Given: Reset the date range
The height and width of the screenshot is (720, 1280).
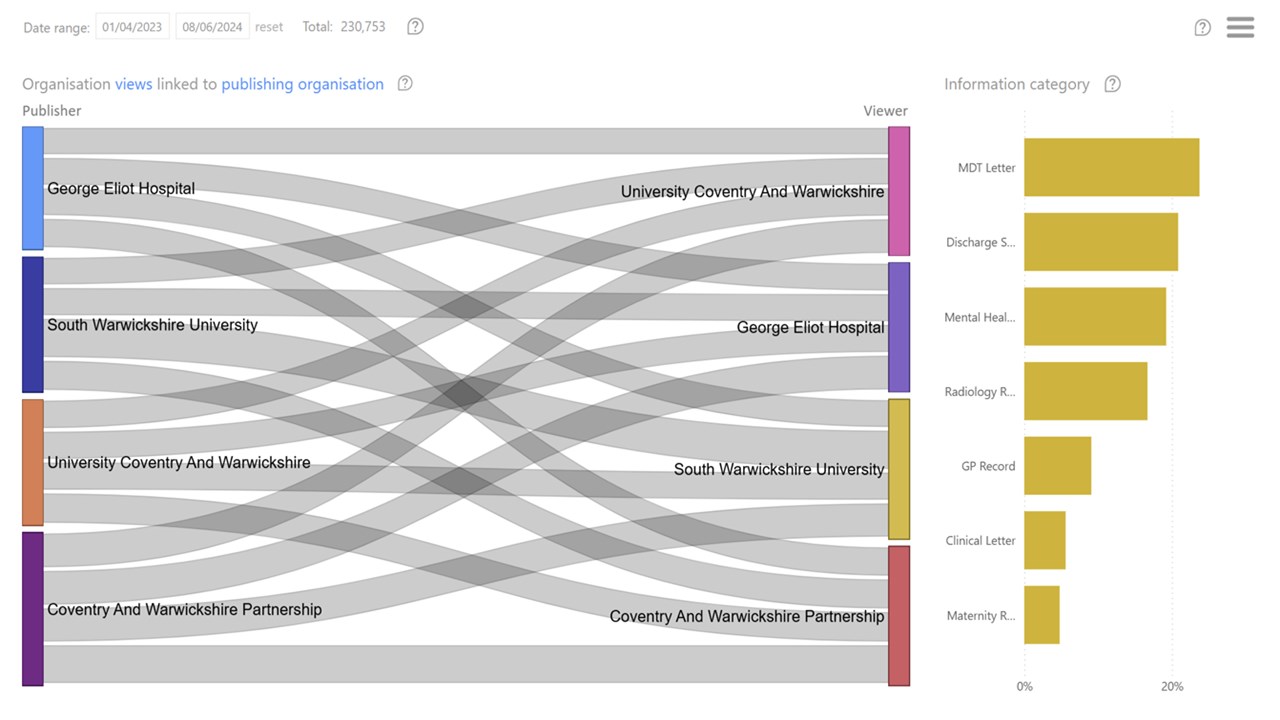Looking at the screenshot, I should [269, 27].
